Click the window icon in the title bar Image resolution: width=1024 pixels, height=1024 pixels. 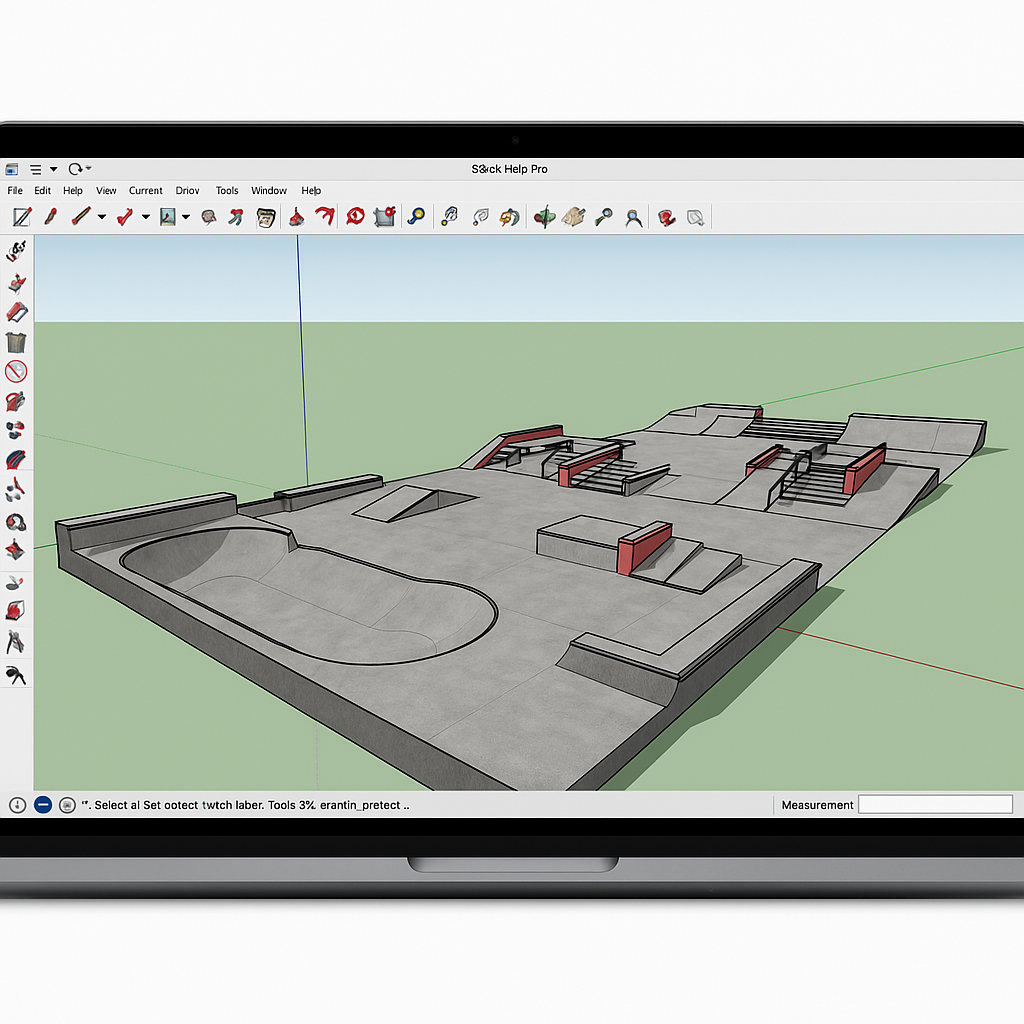tap(12, 169)
